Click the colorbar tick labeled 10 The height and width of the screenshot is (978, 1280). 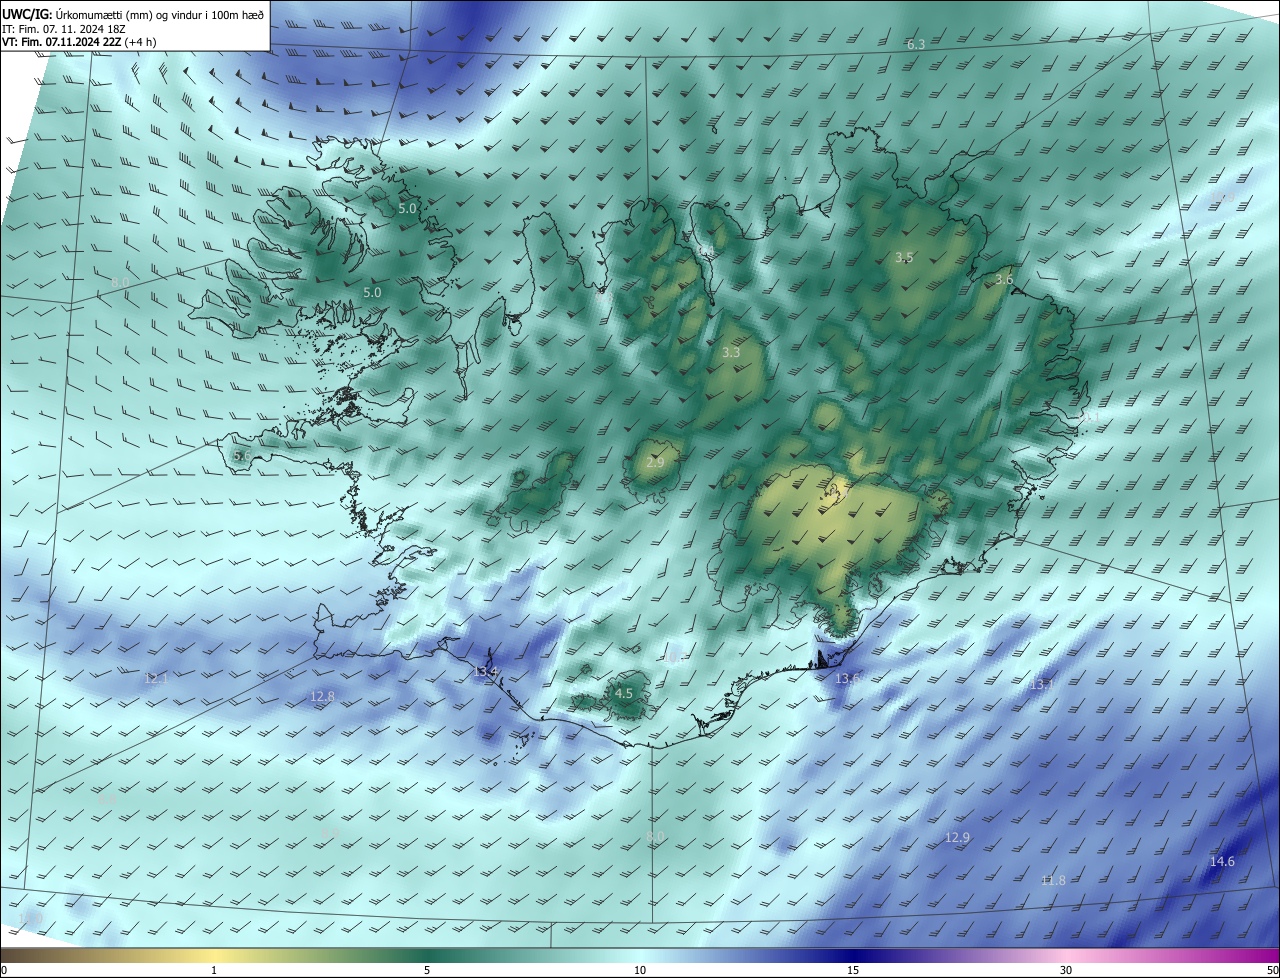640,970
